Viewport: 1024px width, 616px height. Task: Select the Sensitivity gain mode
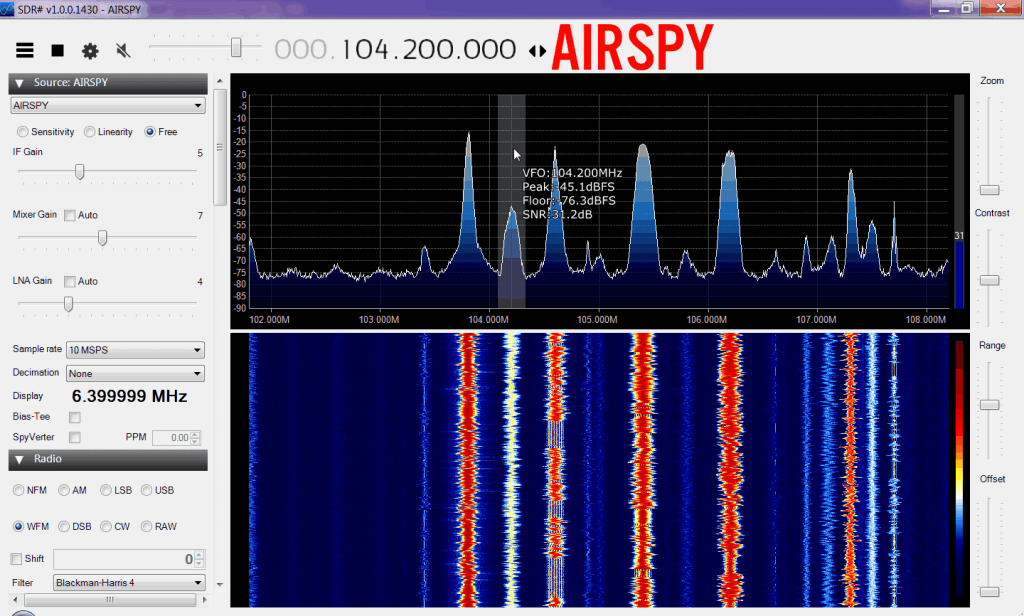22,132
